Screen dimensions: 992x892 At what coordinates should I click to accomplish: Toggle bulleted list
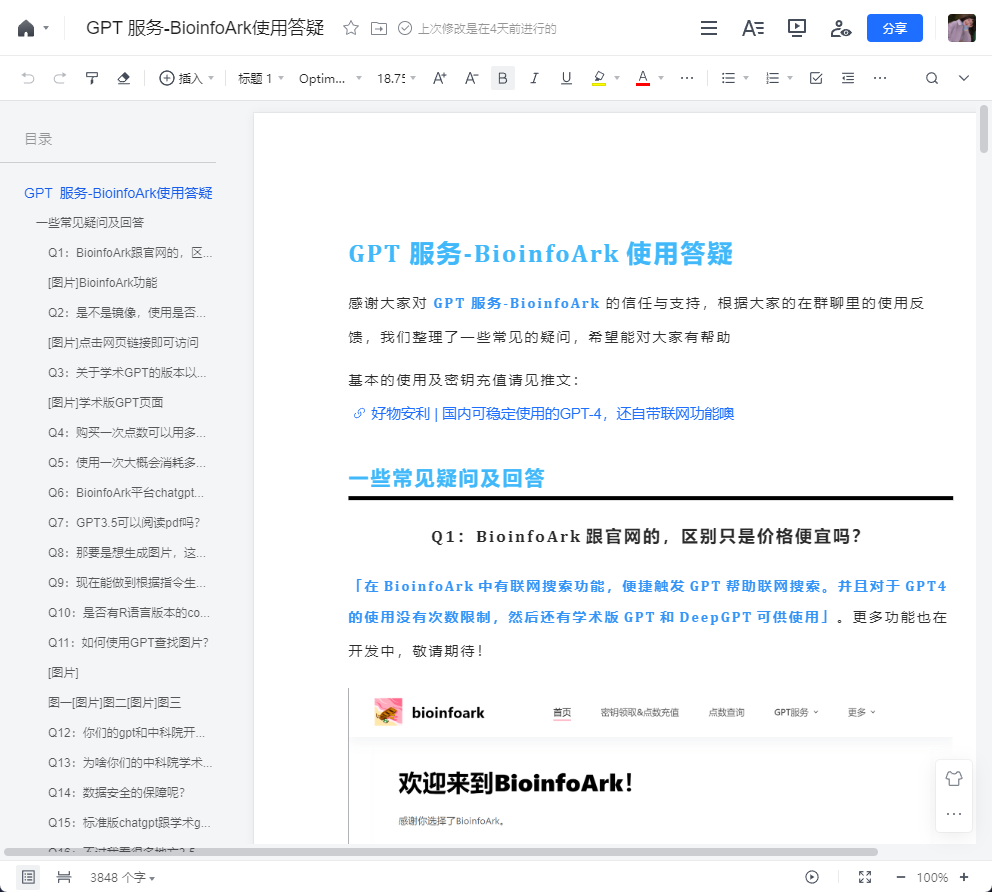coord(728,78)
